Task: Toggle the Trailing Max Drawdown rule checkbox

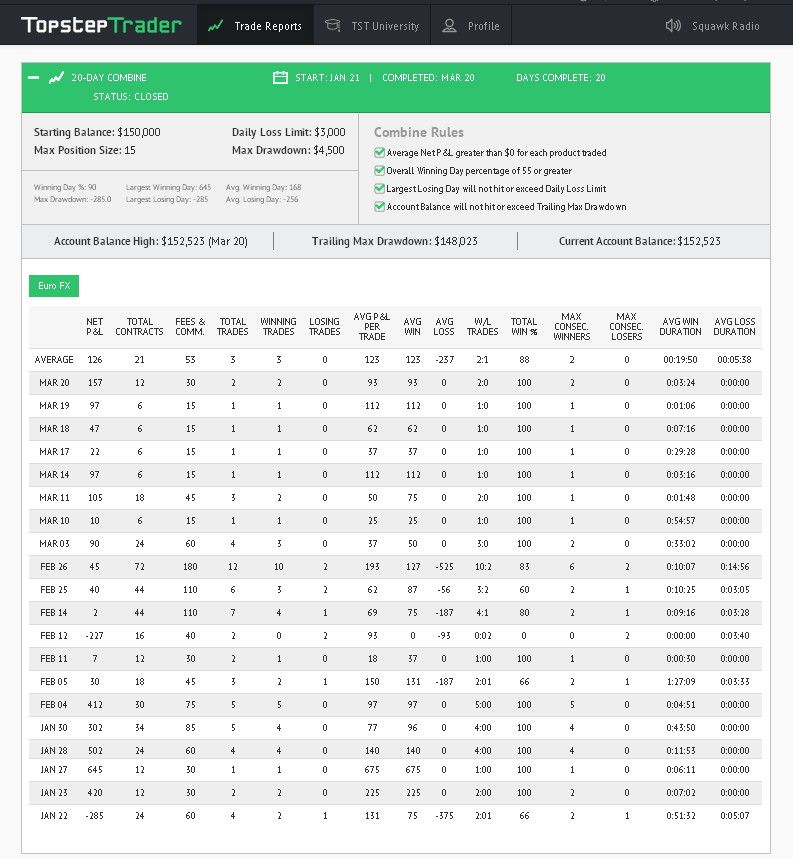Action: click(379, 207)
